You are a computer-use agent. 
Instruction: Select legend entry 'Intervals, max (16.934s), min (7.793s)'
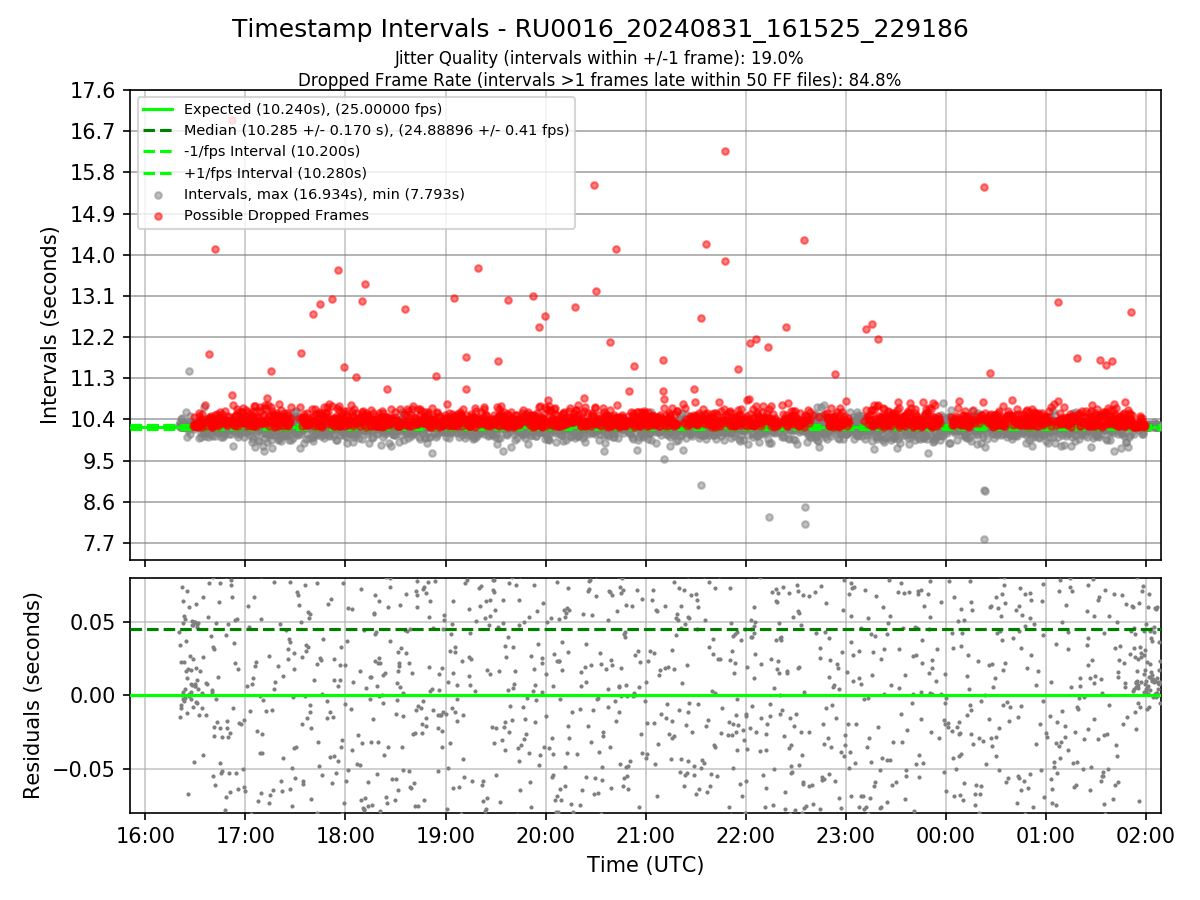click(324, 194)
